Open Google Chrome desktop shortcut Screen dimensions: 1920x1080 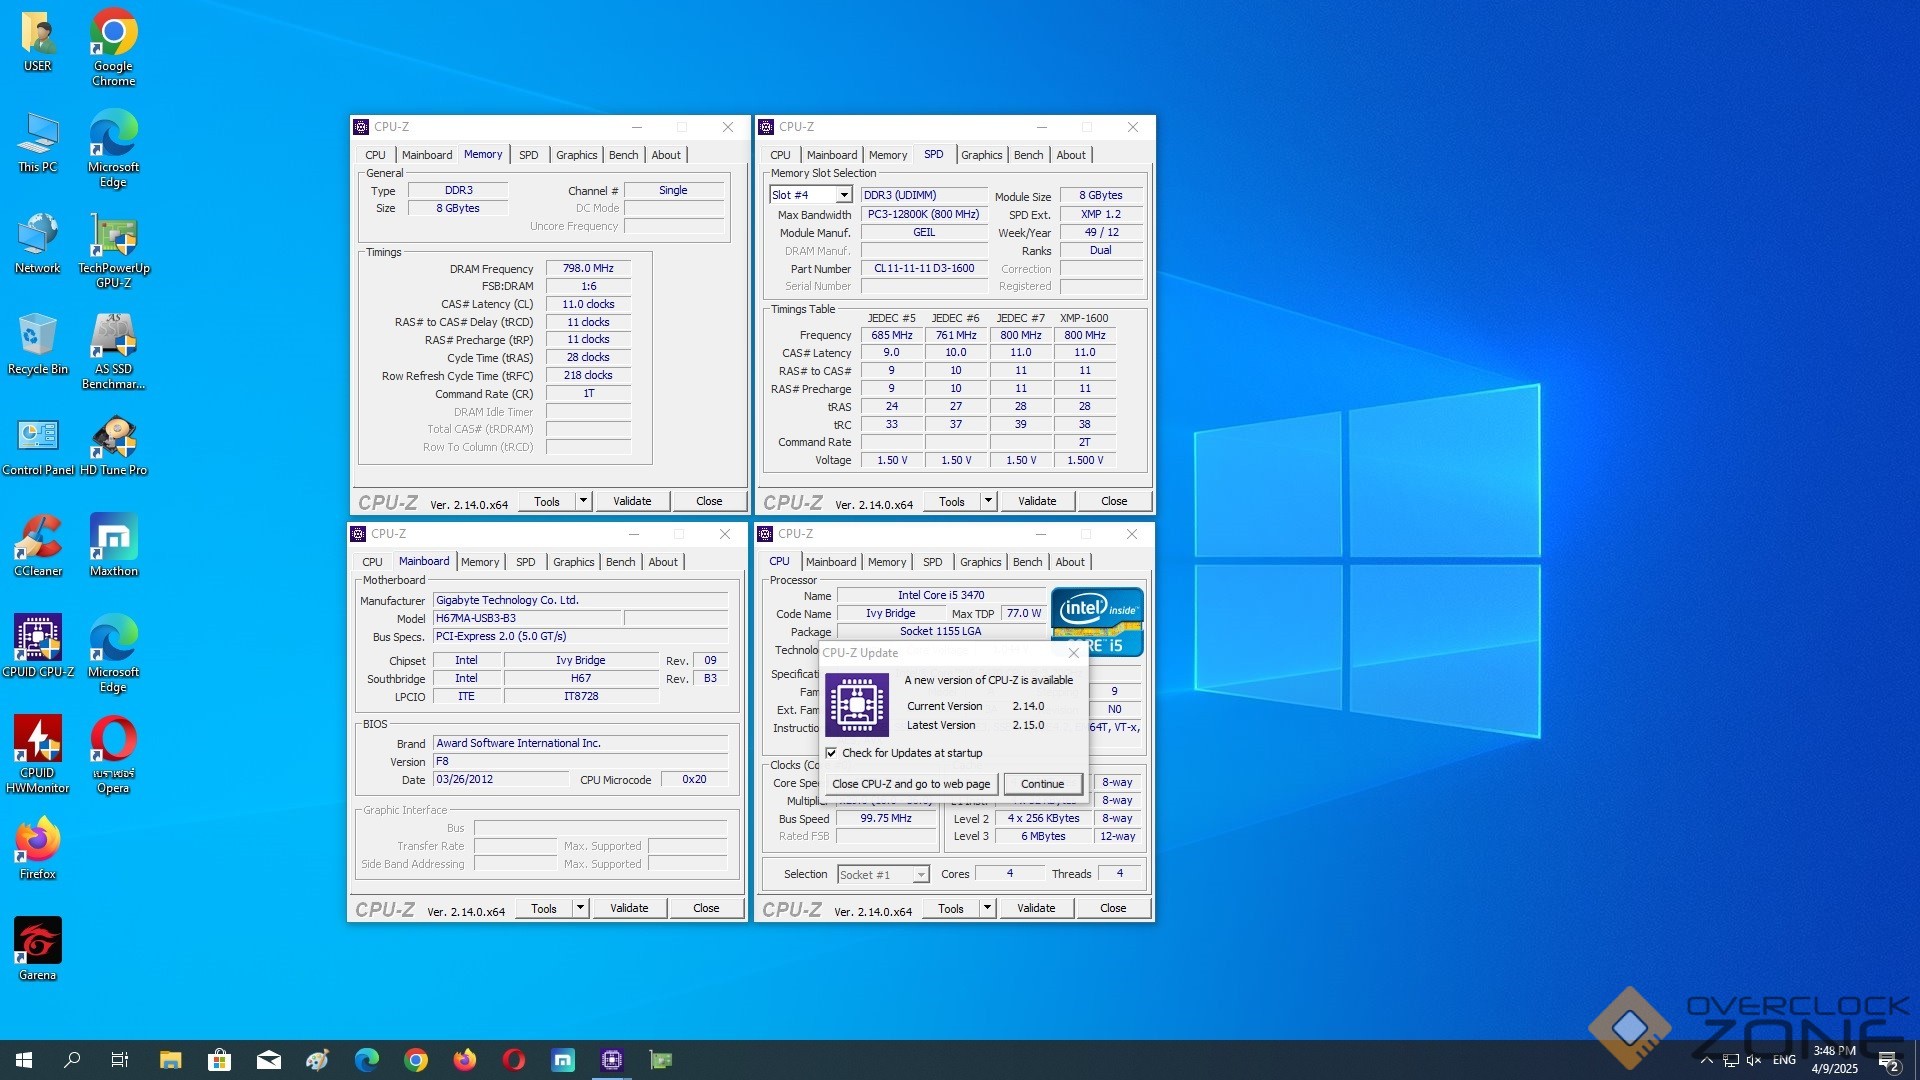[113, 47]
